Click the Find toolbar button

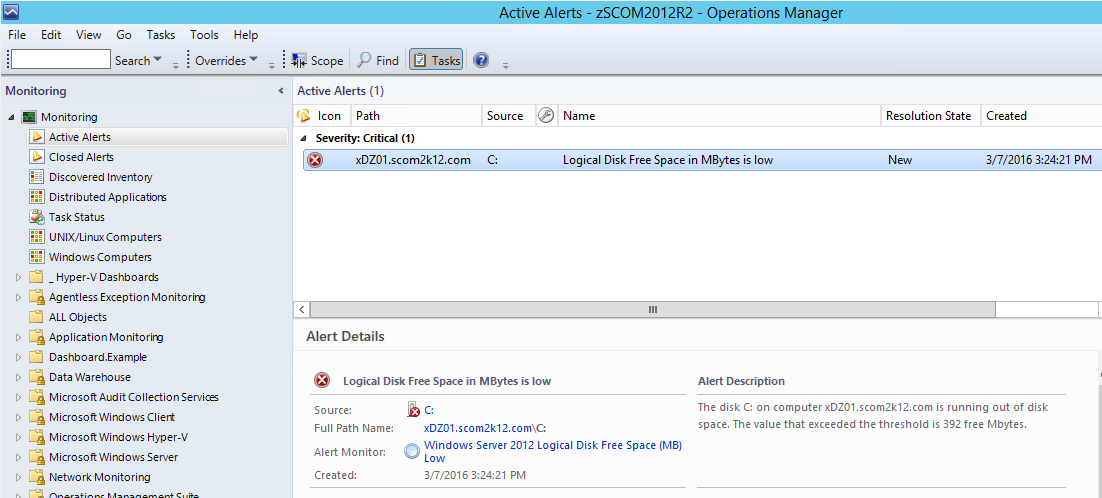[378, 60]
